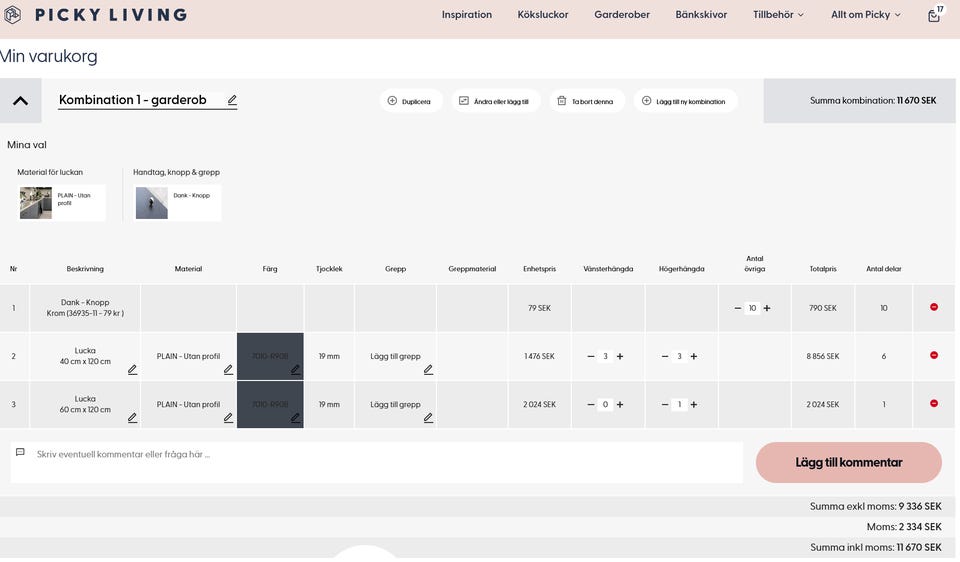Remove row 3 with the red delete icon

(934, 404)
